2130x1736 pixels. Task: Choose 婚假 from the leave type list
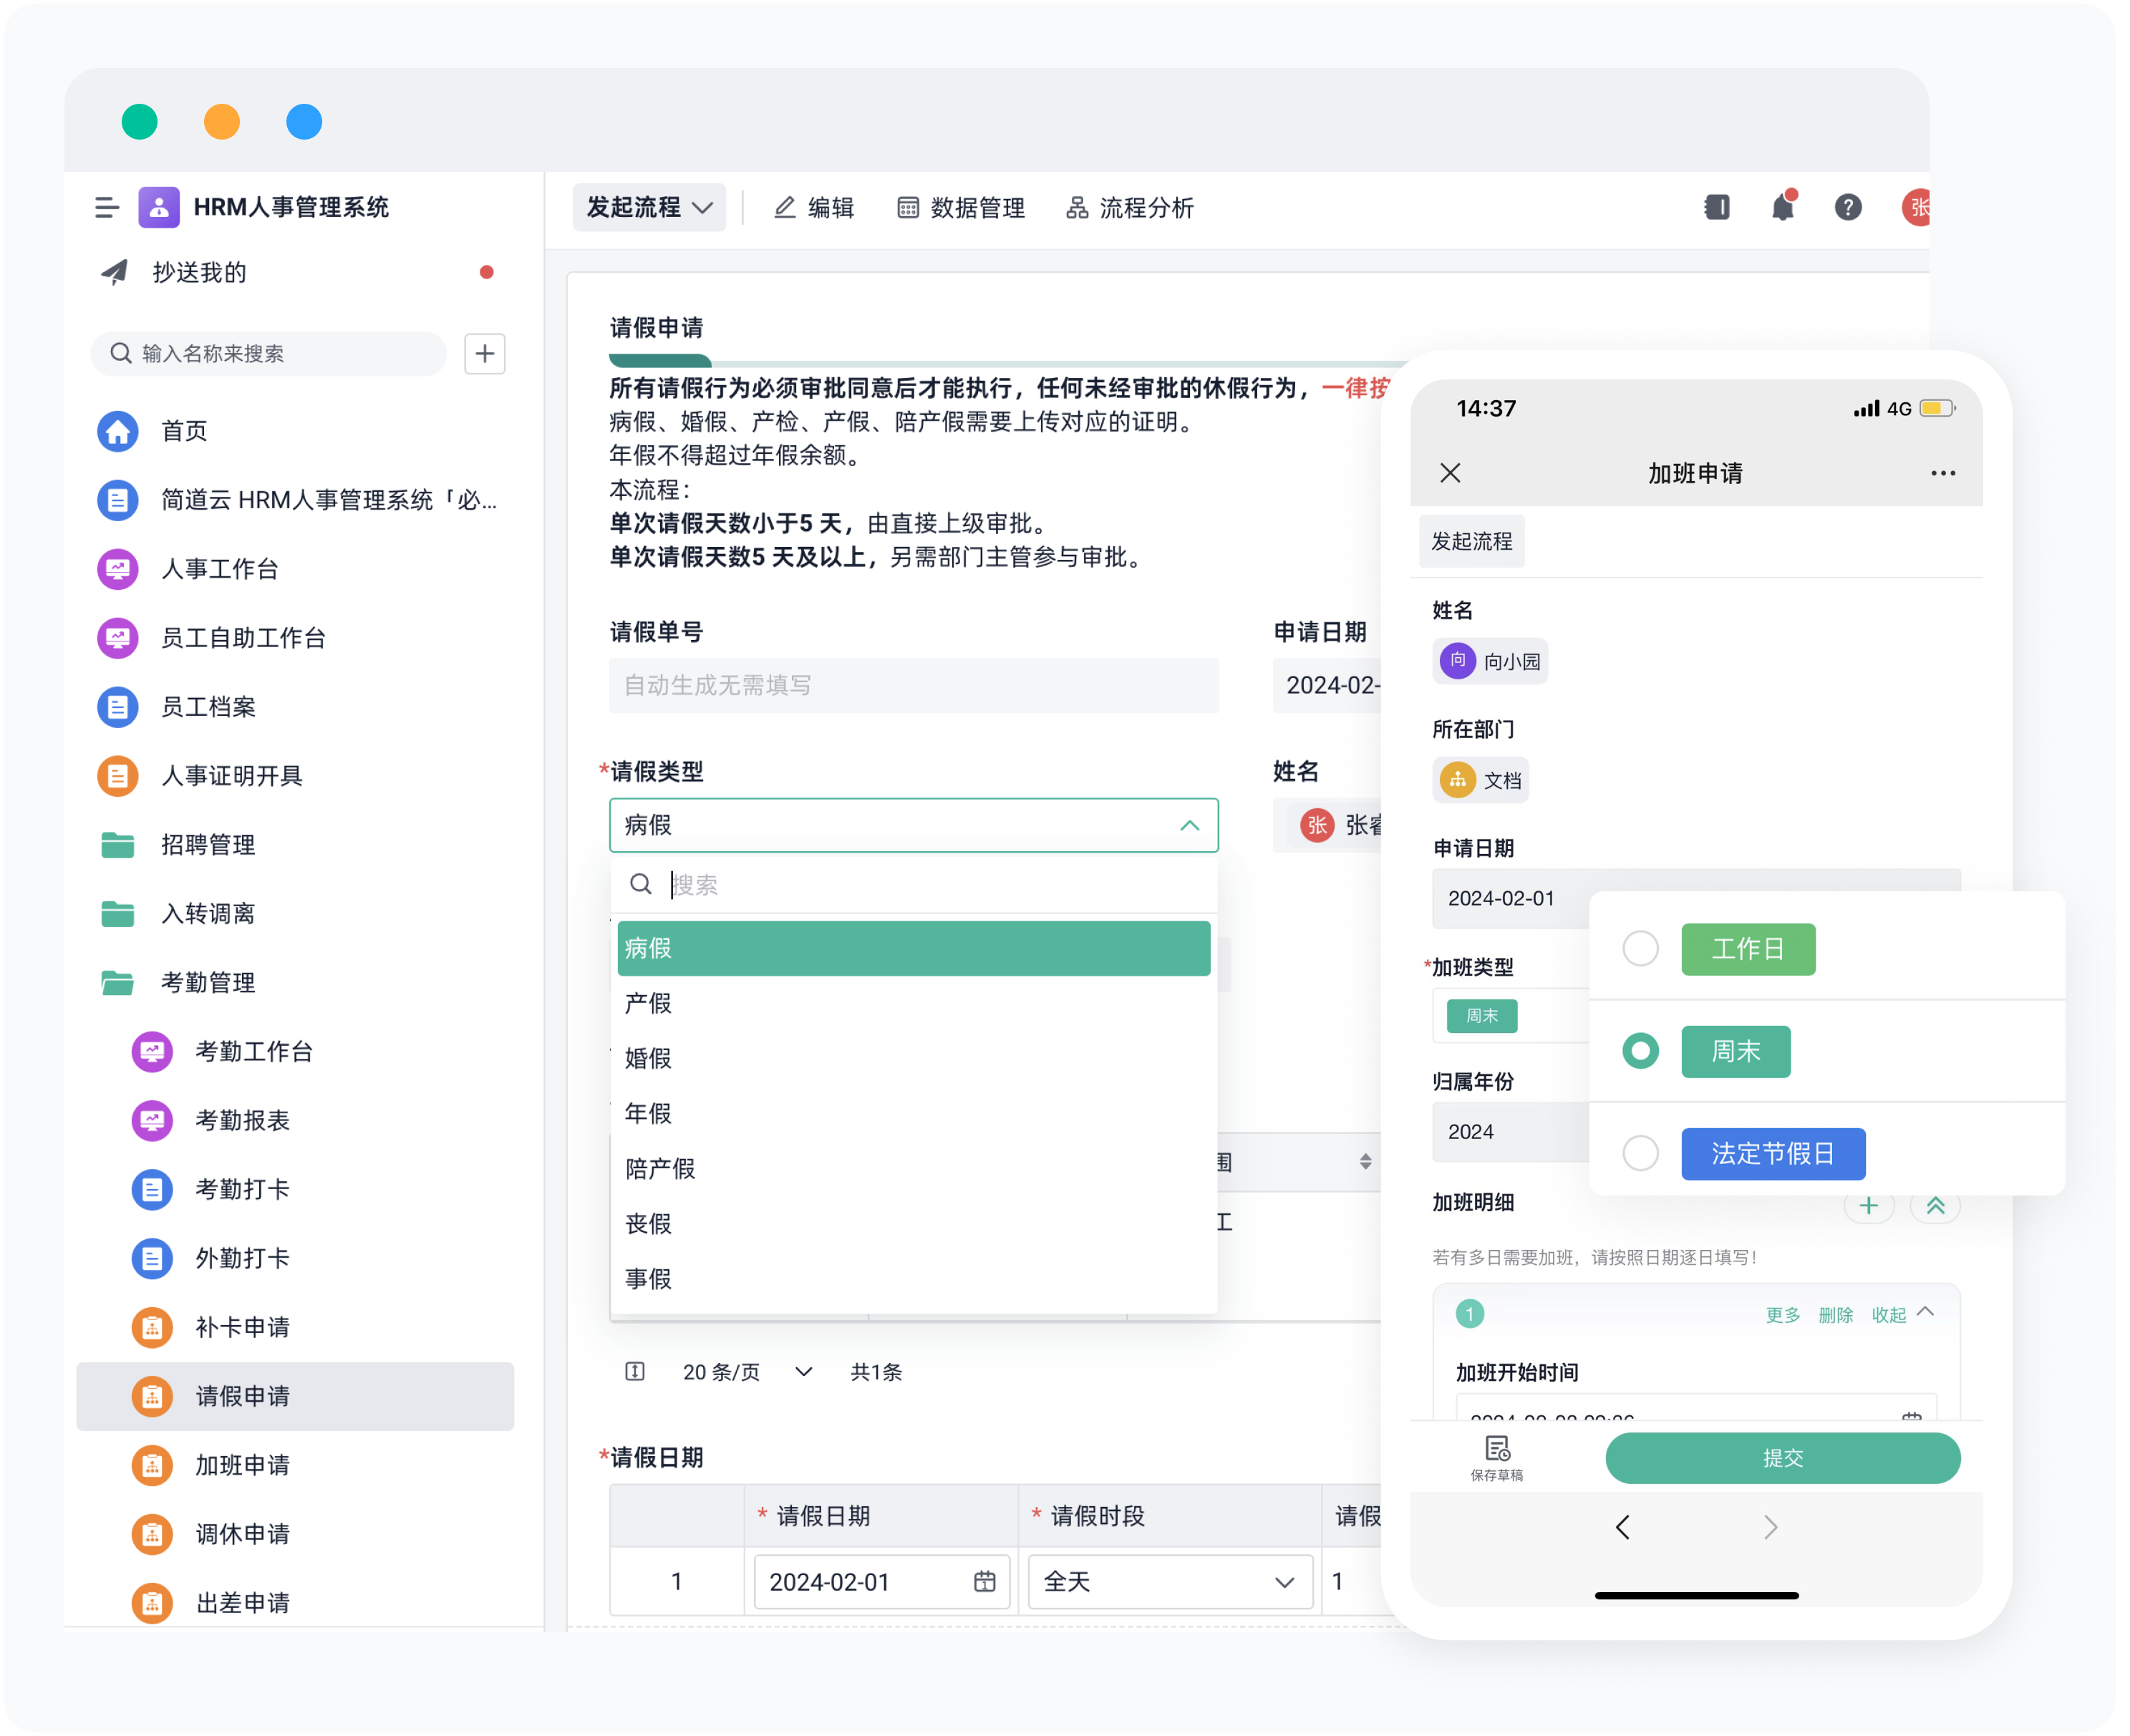point(913,1058)
